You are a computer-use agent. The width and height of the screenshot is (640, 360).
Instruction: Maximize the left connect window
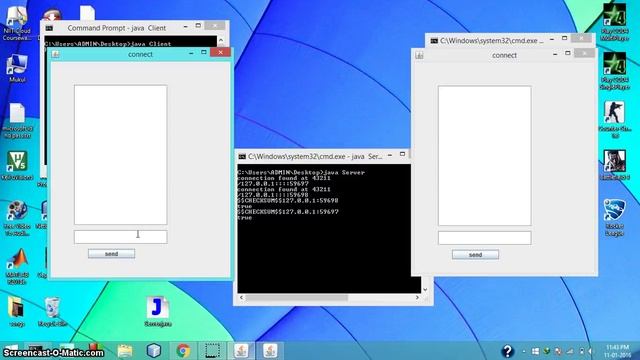pos(204,53)
